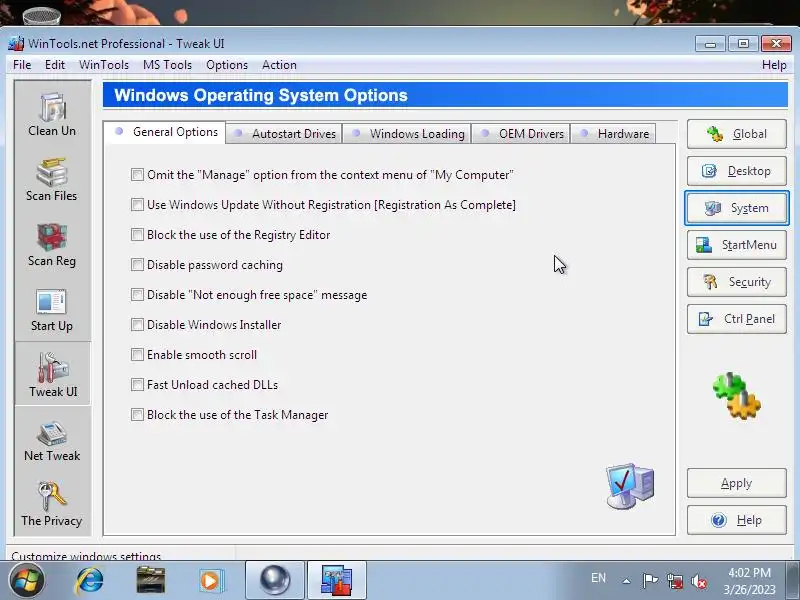The image size is (800, 600).
Task: Click the Ctrl Panel button
Action: click(737, 319)
